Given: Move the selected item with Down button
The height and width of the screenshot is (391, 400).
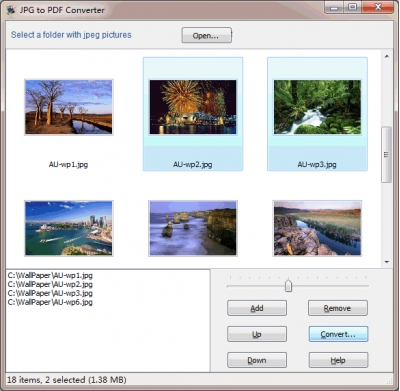Looking at the screenshot, I should point(257,360).
